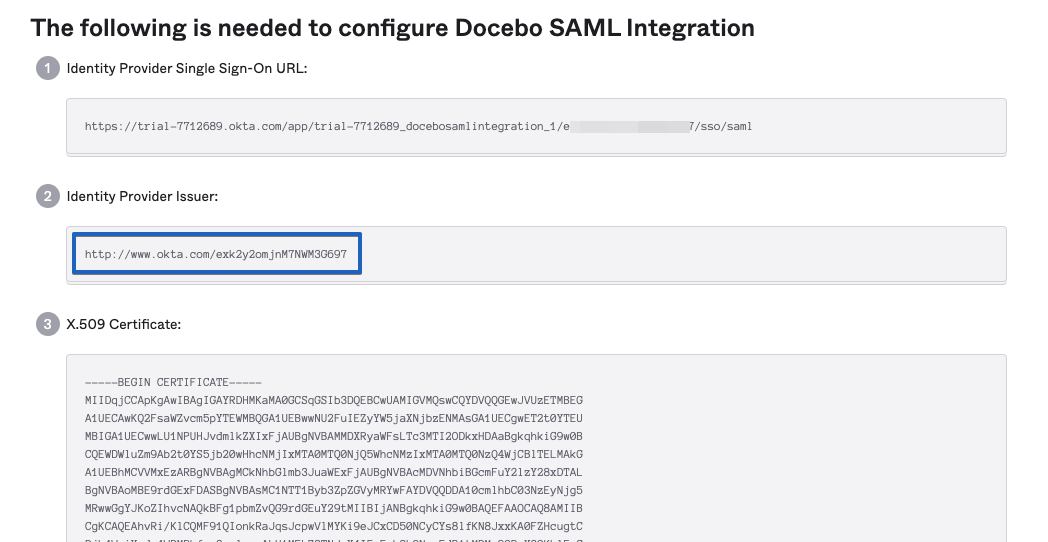Click the BEGIN CERTIFICATE line

click(x=173, y=382)
